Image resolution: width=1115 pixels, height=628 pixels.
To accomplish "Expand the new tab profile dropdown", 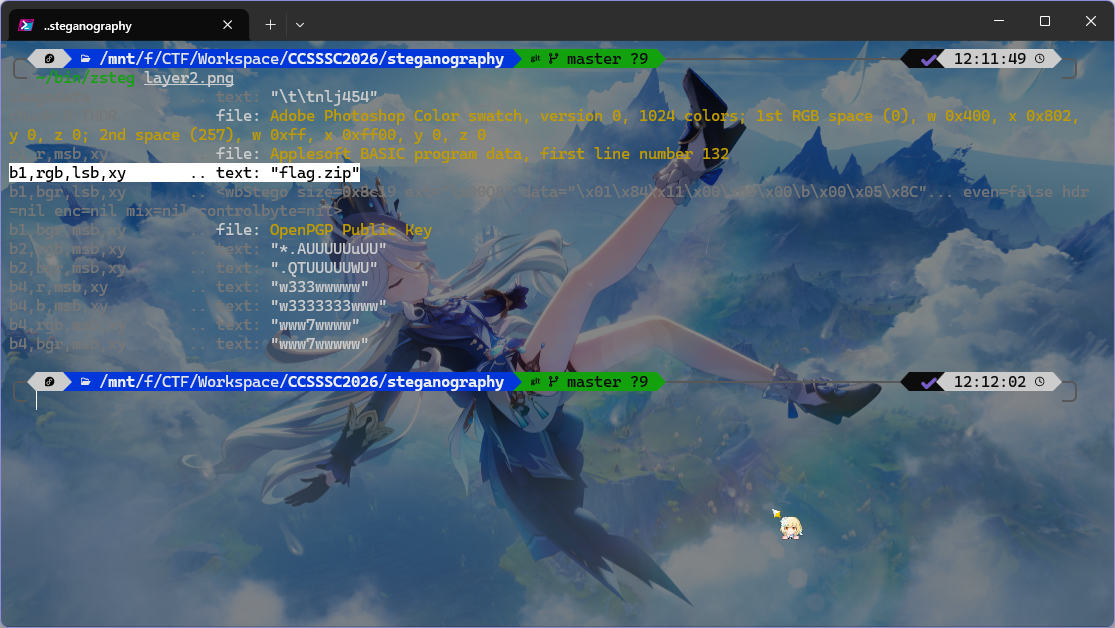I will (x=300, y=24).
